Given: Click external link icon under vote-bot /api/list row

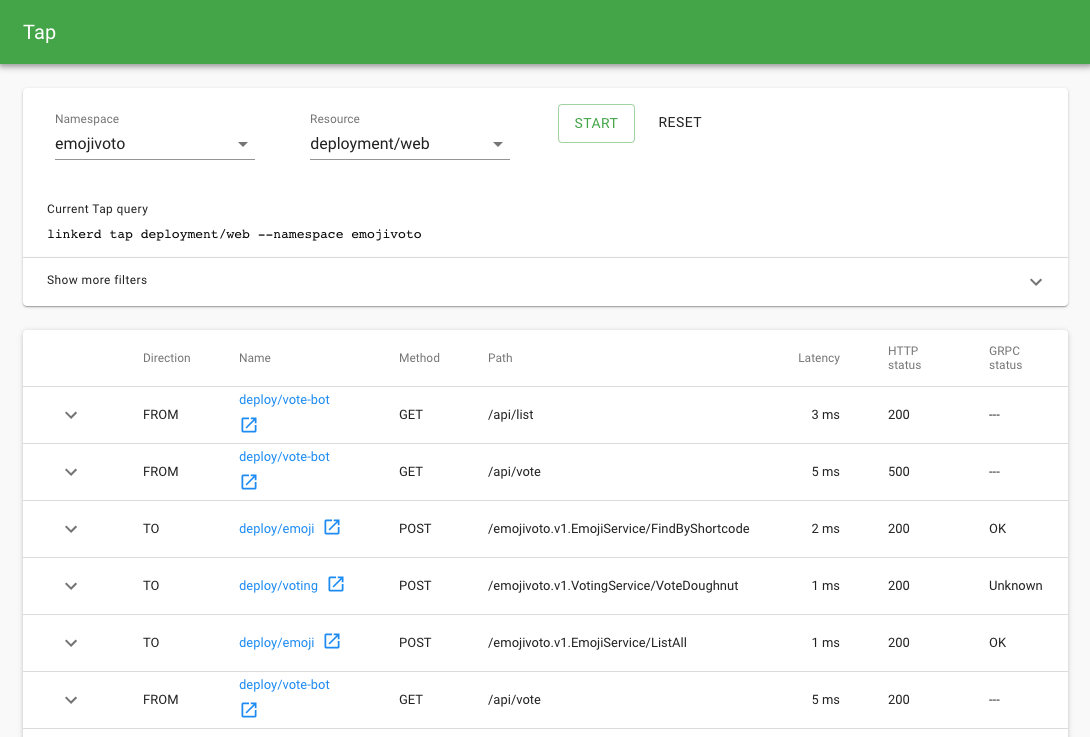Looking at the screenshot, I should [249, 425].
